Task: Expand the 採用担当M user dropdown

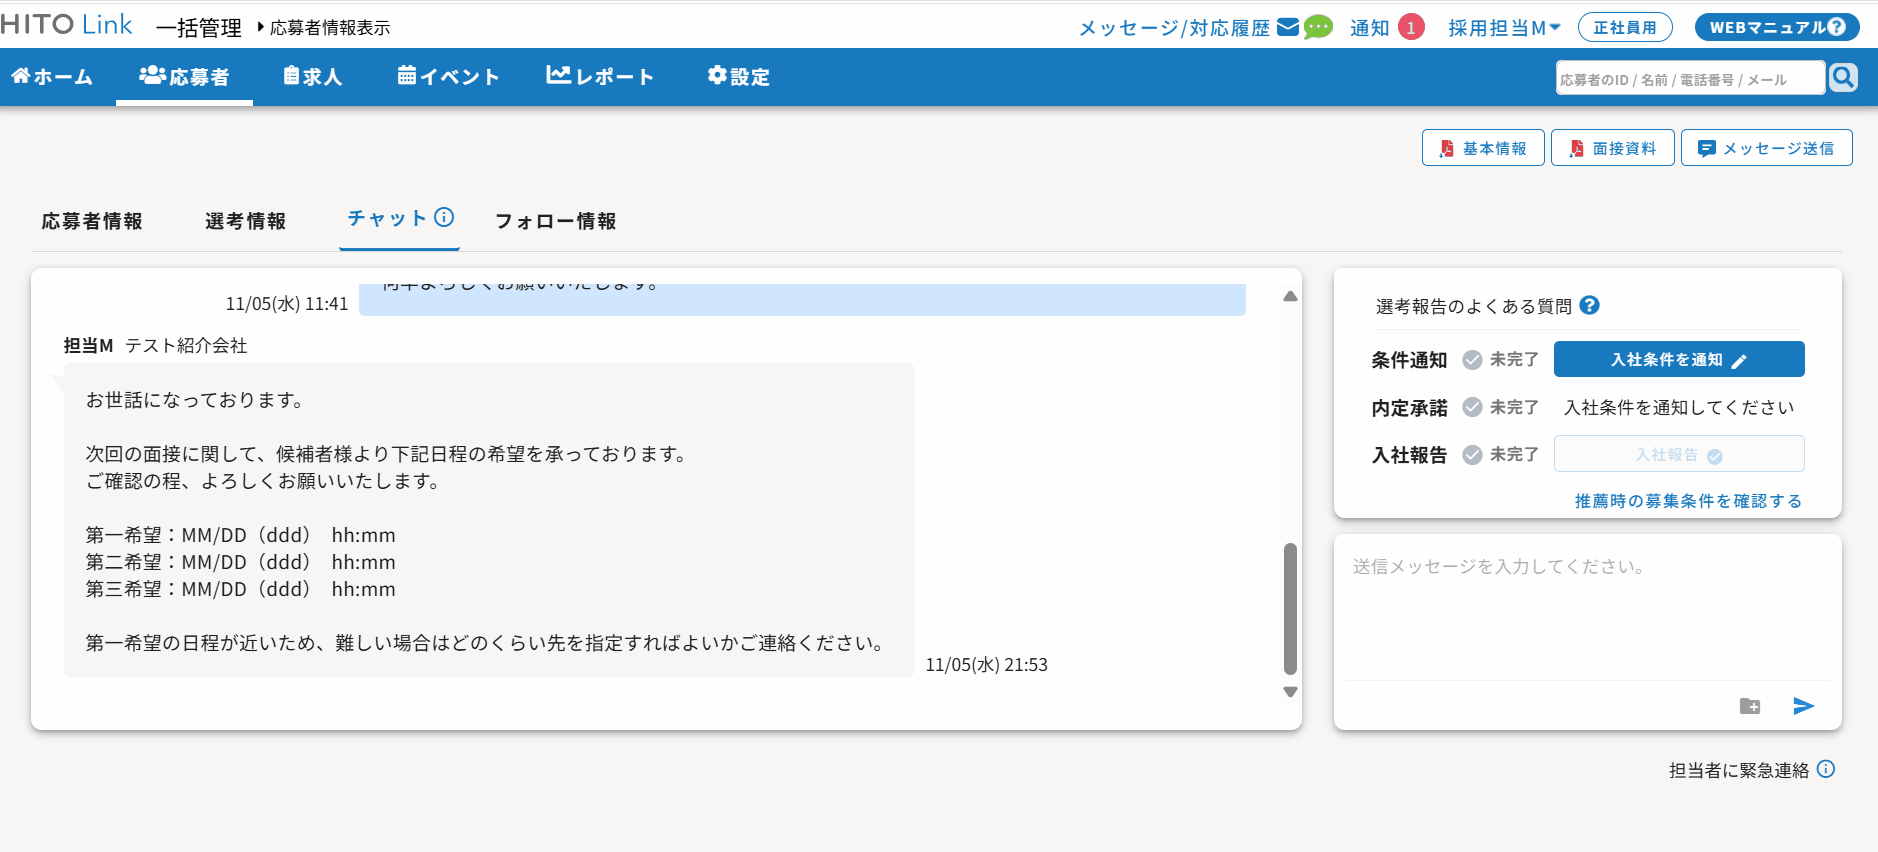Action: 1504,28
